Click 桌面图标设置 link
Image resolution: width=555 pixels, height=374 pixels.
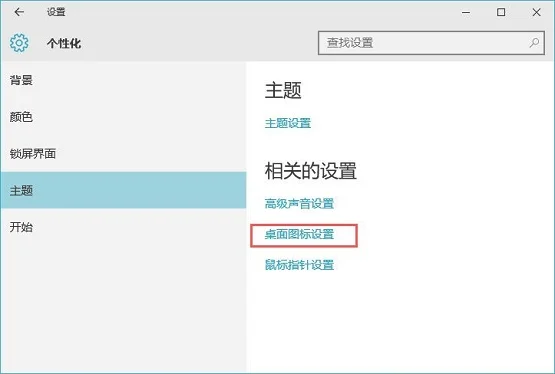[x=299, y=234]
